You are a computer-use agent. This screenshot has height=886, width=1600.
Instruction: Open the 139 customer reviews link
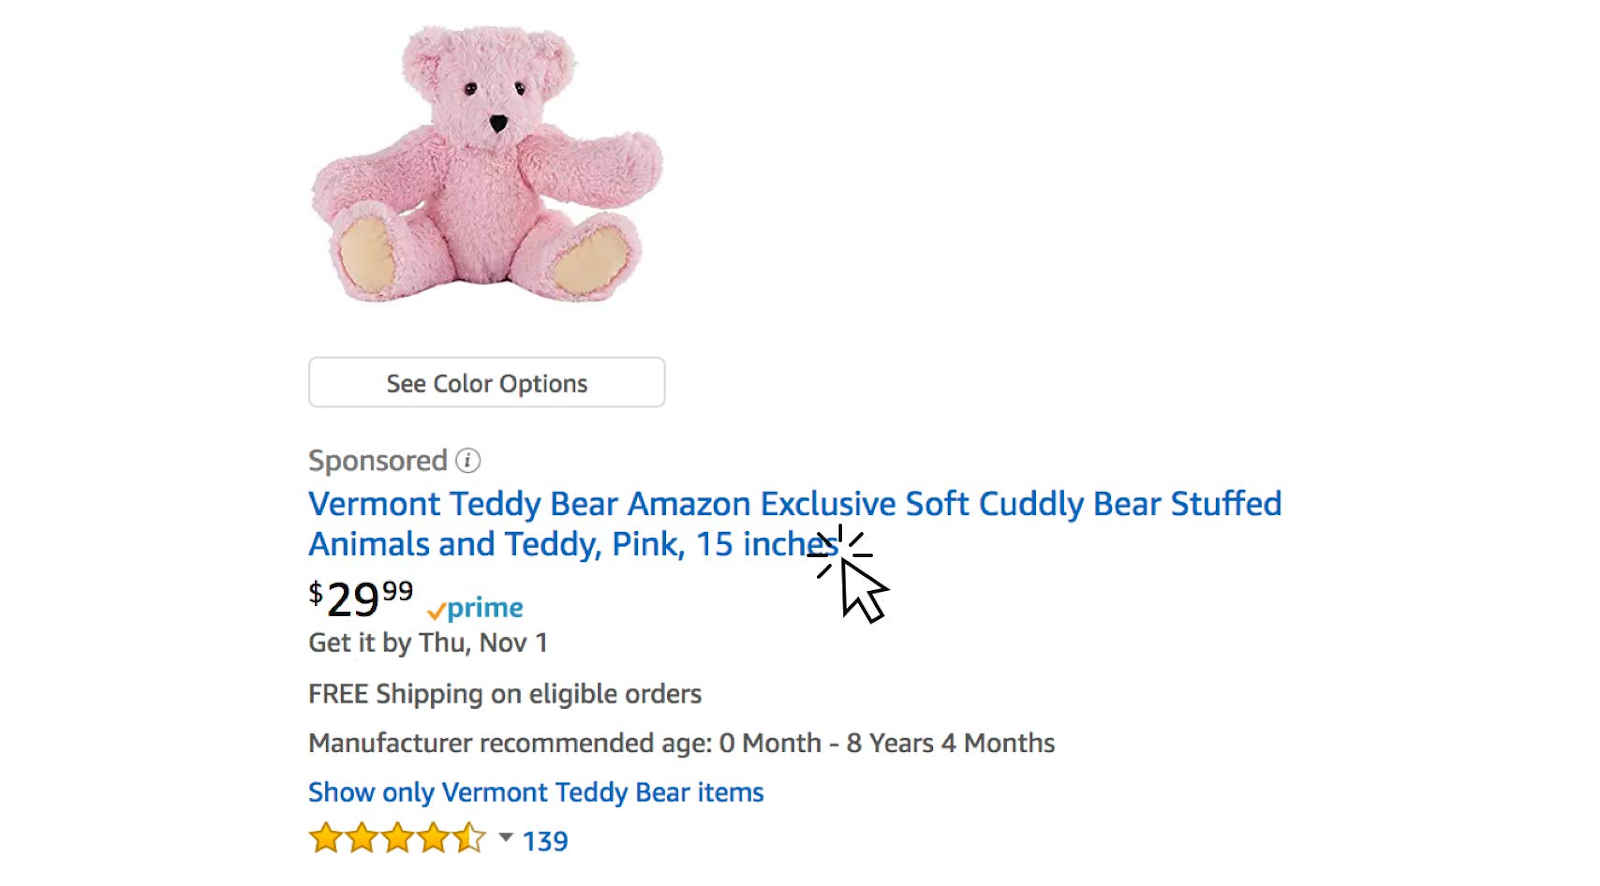[x=545, y=842]
